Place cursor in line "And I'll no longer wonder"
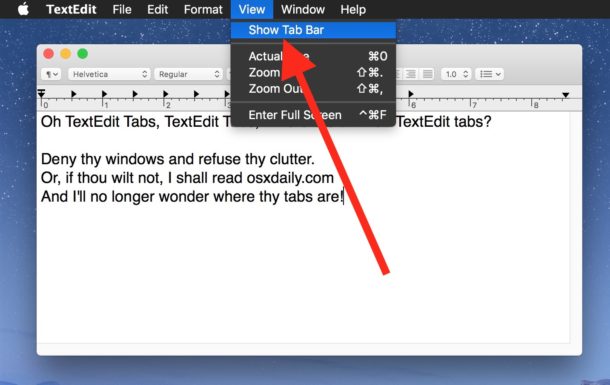This screenshot has width=610, height=385. pyautogui.click(x=192, y=197)
